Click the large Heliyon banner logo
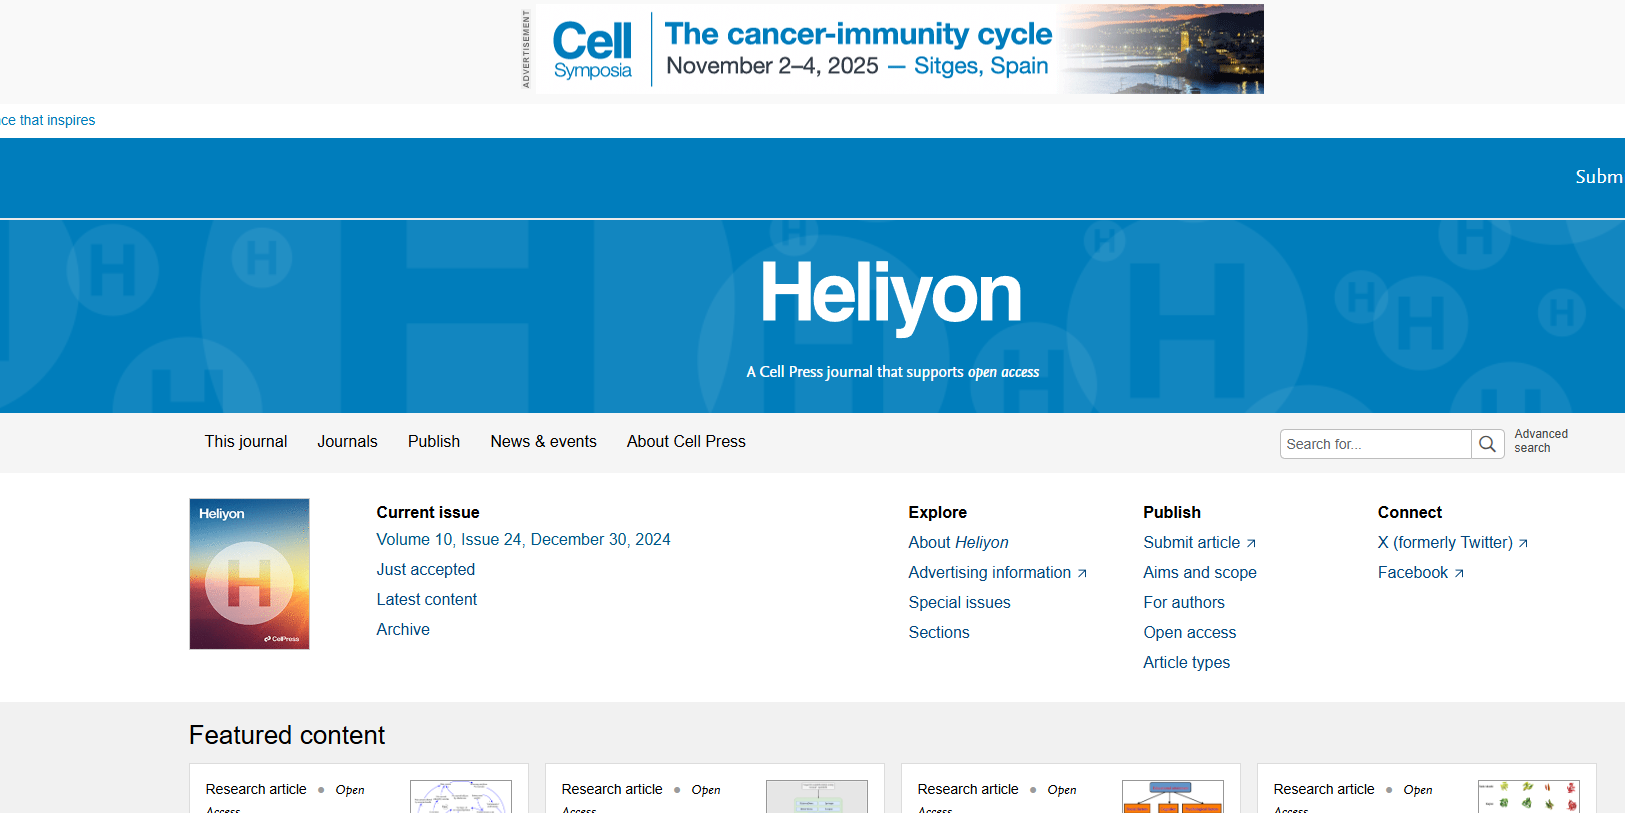 [891, 293]
